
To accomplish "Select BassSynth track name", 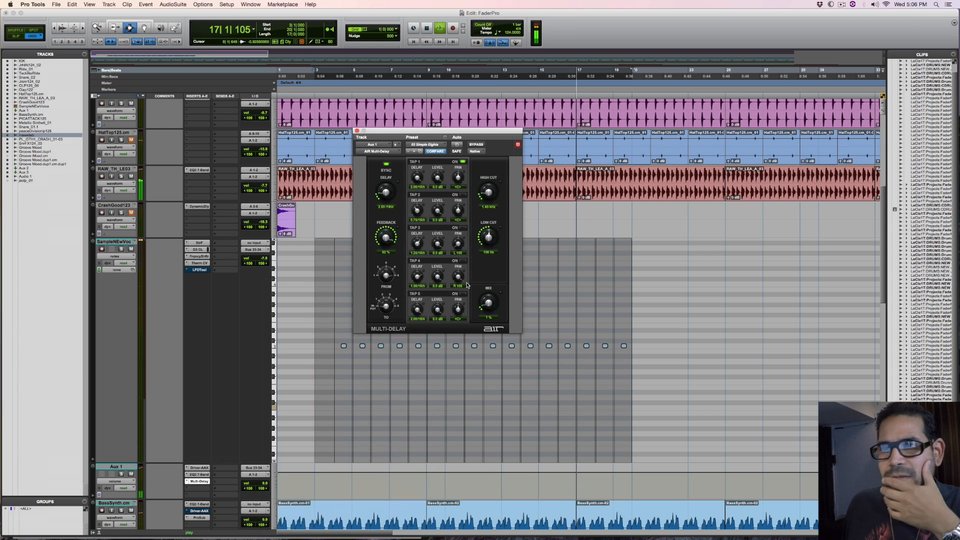I will [x=116, y=503].
